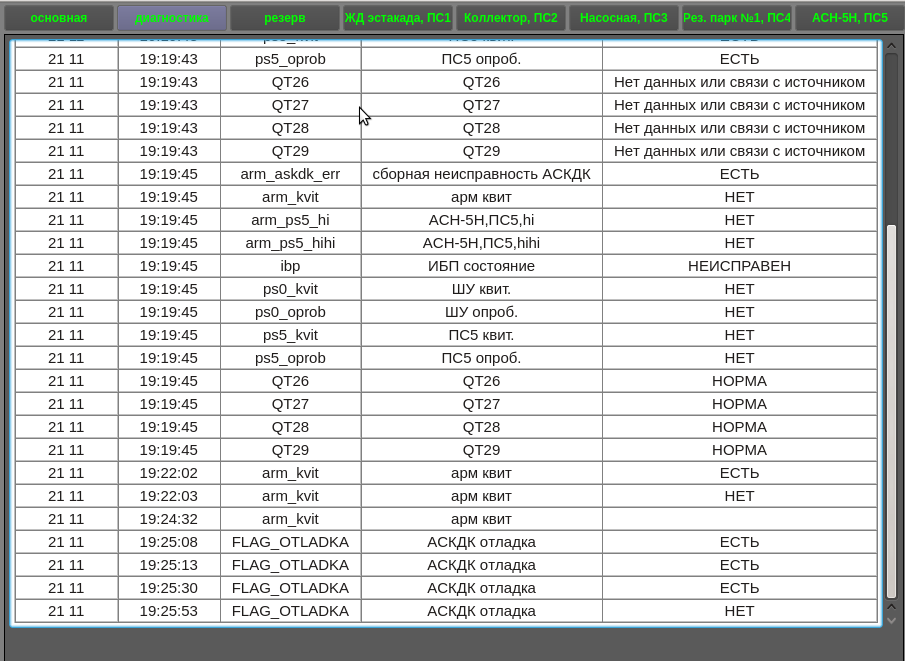Screen dimensions: 905x661
Task: Open the АСН-5Н, ПС5 tab
Action: coord(850,18)
